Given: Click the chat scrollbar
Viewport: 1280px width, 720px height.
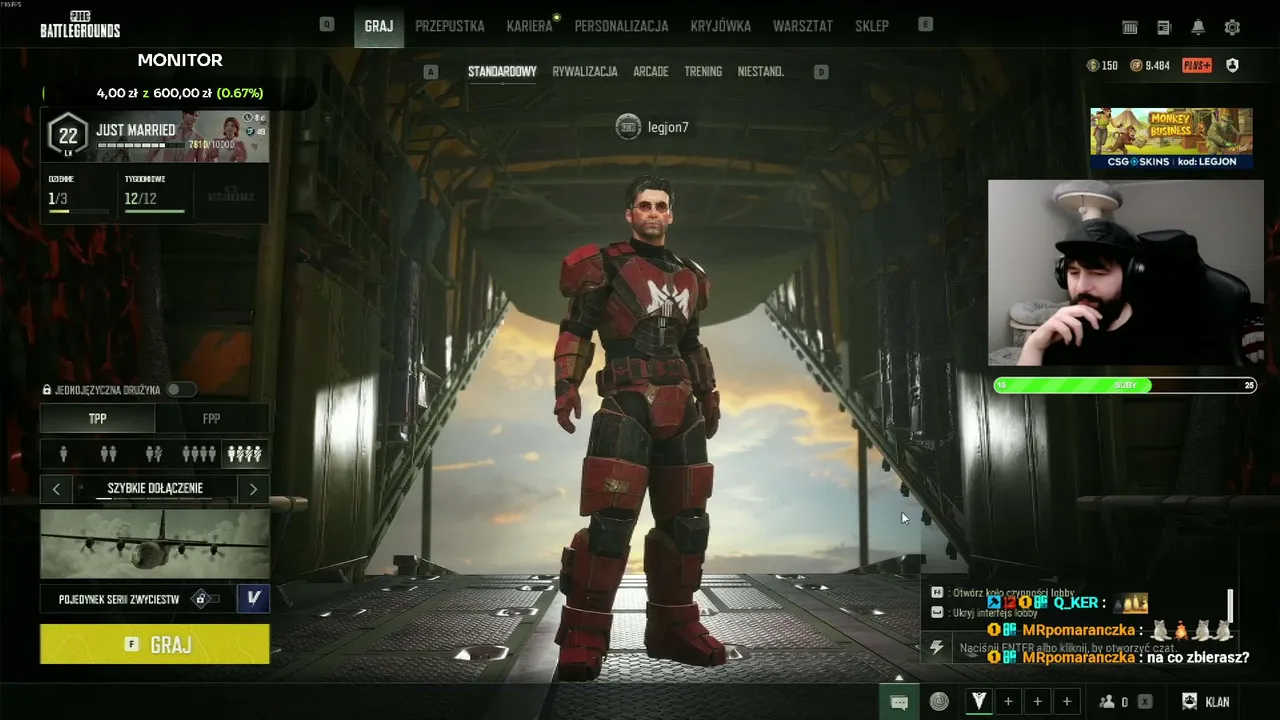Looking at the screenshot, I should 1230,606.
